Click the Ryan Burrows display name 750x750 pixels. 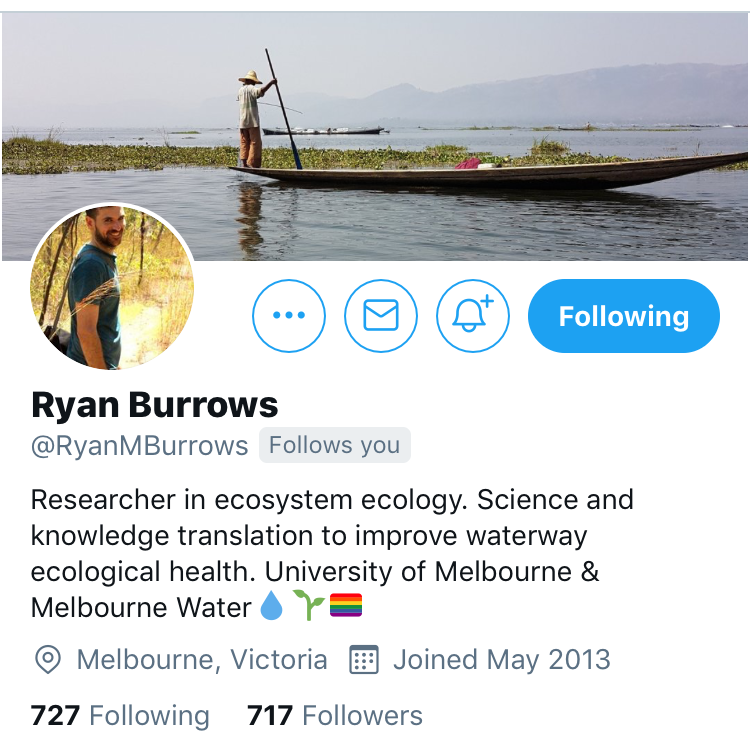(154, 405)
